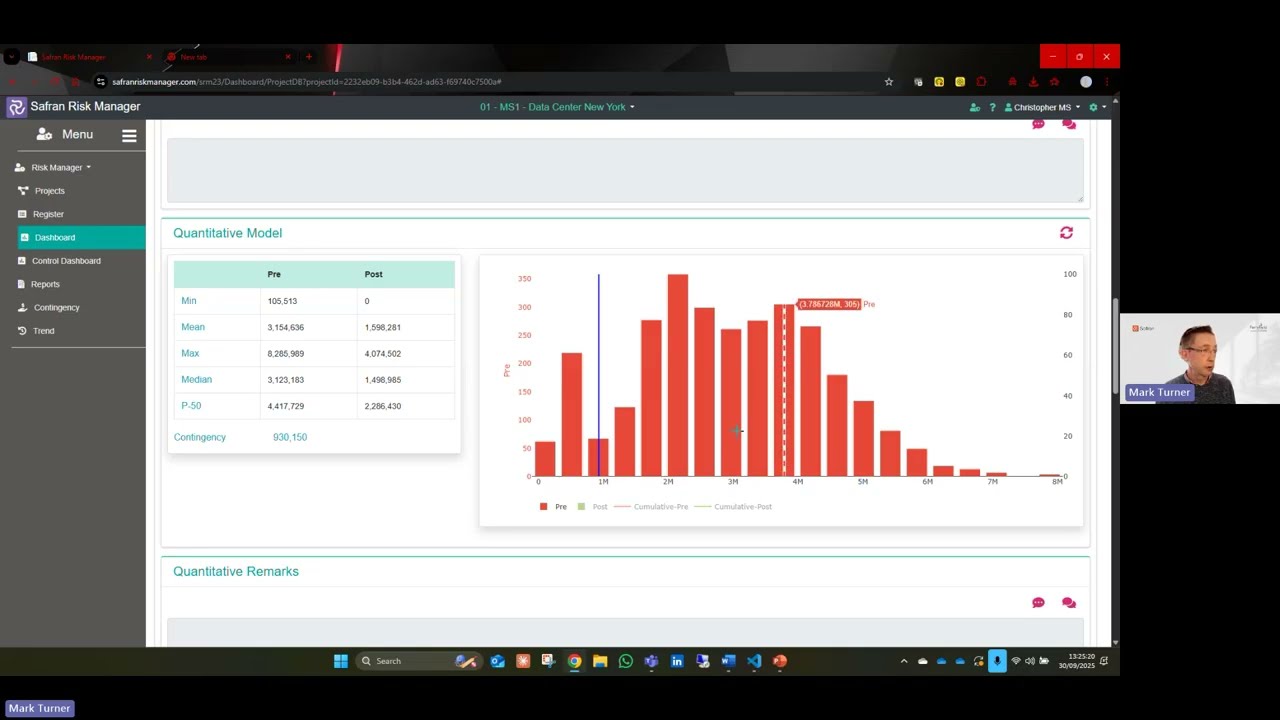The width and height of the screenshot is (1280, 720).
Task: Go to Projects in the sidebar
Action: click(x=49, y=191)
